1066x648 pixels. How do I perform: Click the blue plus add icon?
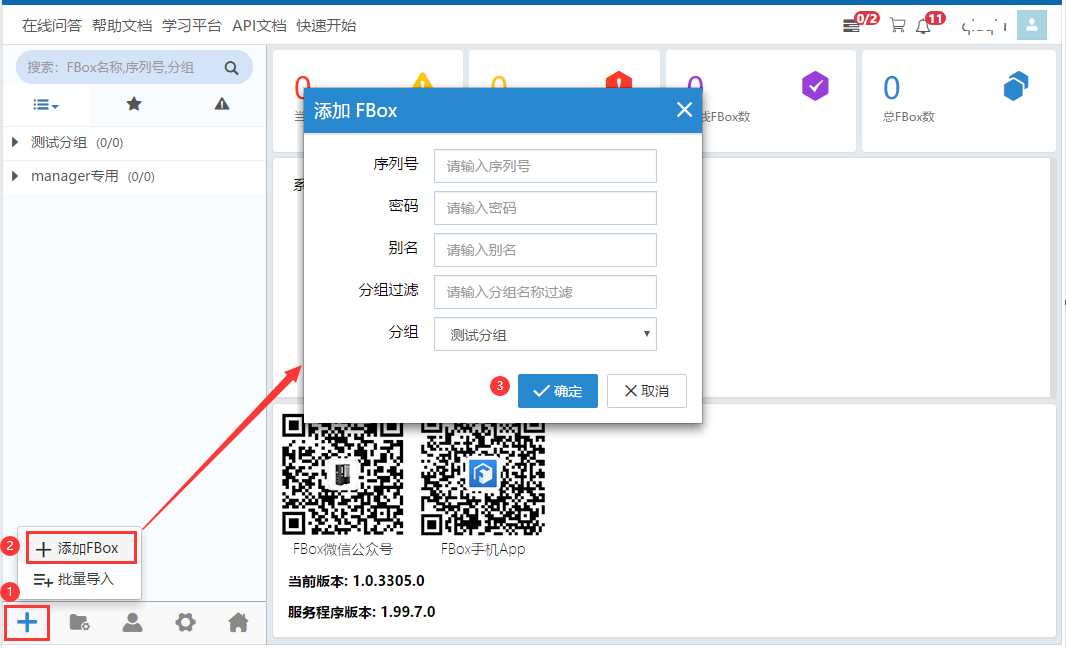click(x=27, y=623)
